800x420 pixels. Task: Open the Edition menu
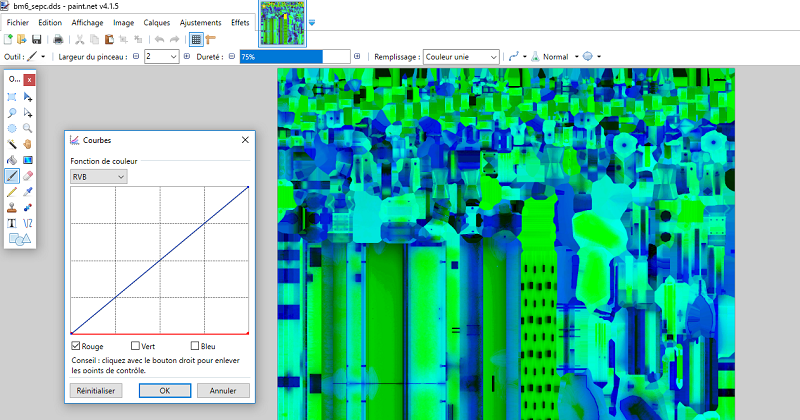[50, 22]
